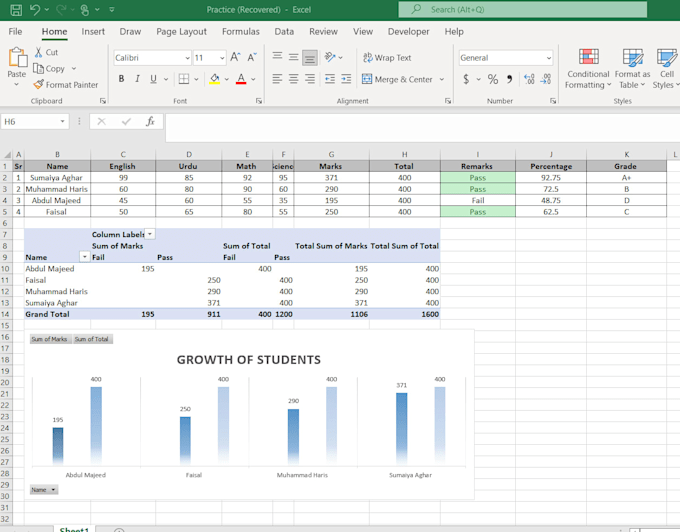Click the Redo arrow icon
Image resolution: width=680 pixels, height=532 pixels.
(61, 10)
